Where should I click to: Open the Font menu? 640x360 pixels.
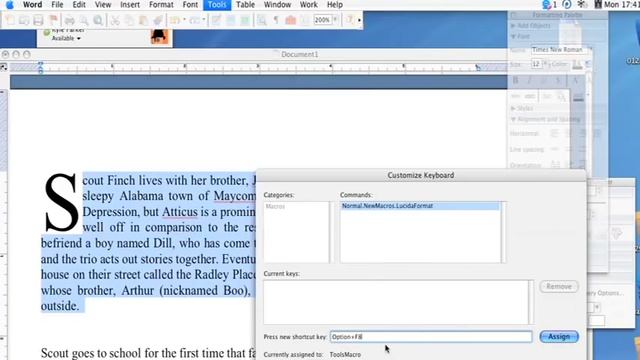[190, 5]
